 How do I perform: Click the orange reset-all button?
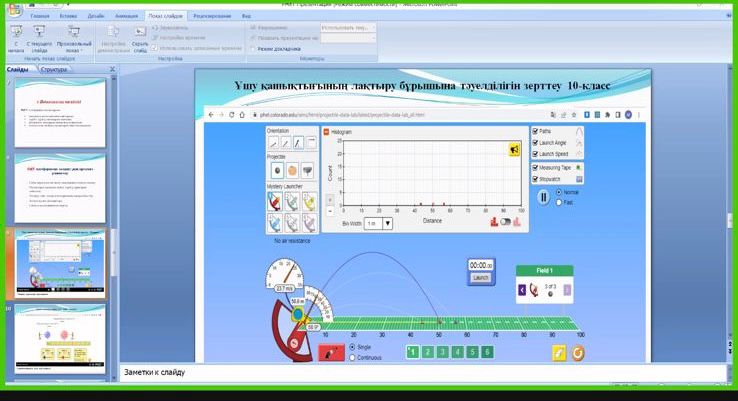(578, 352)
